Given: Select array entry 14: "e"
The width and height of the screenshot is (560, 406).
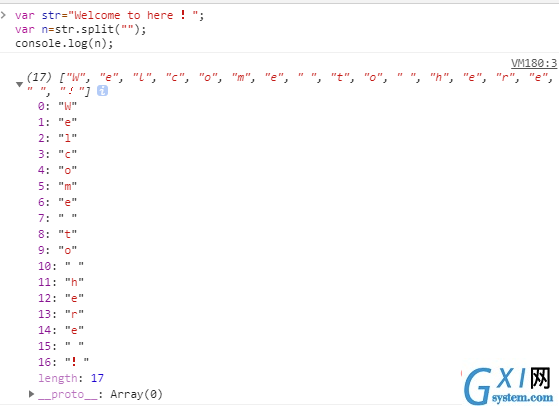Looking at the screenshot, I should point(61,330).
